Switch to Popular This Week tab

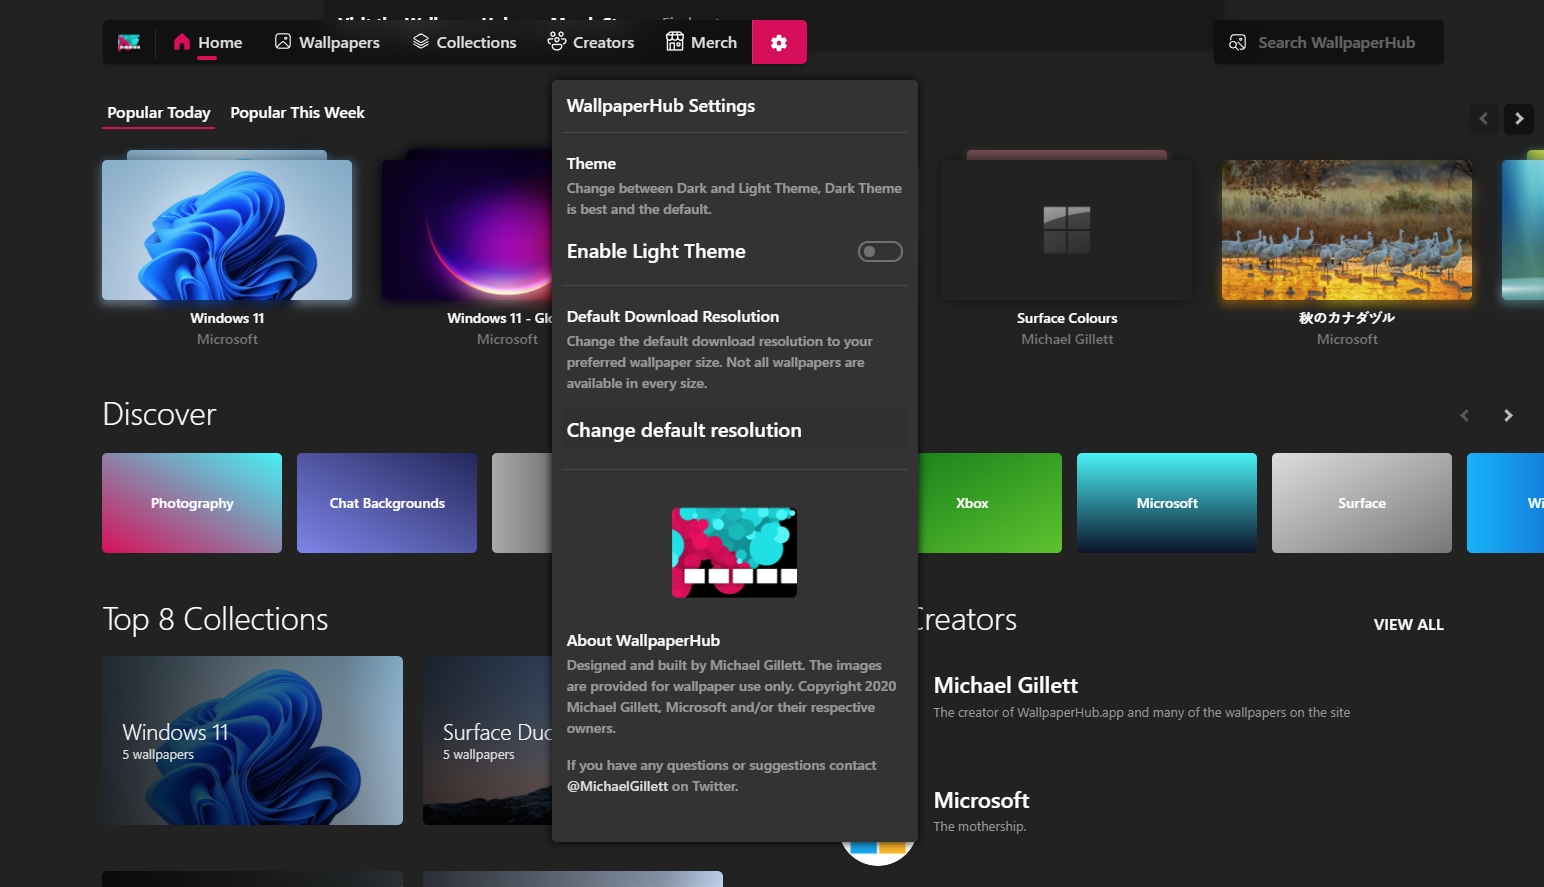[297, 113]
